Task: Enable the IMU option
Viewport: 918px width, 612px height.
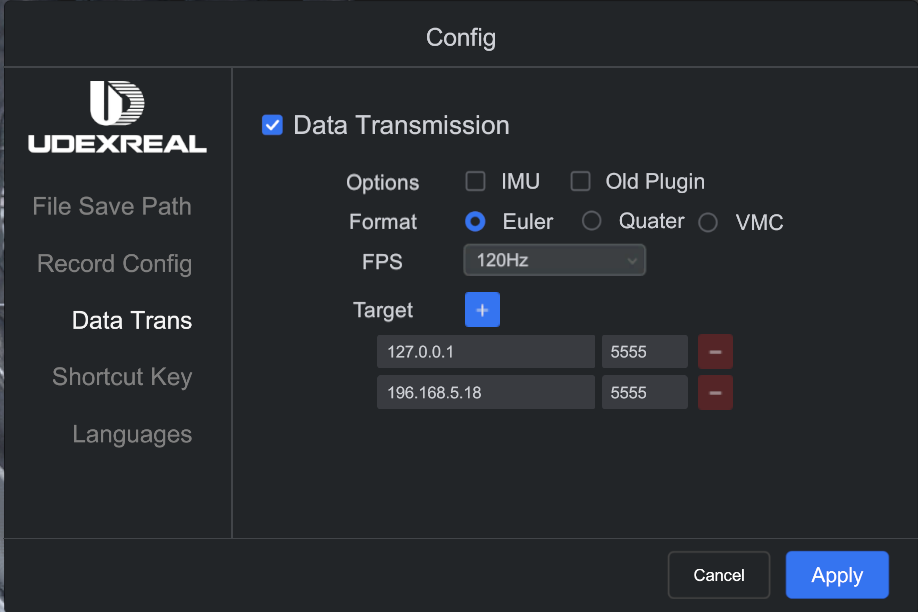Action: pos(476,181)
